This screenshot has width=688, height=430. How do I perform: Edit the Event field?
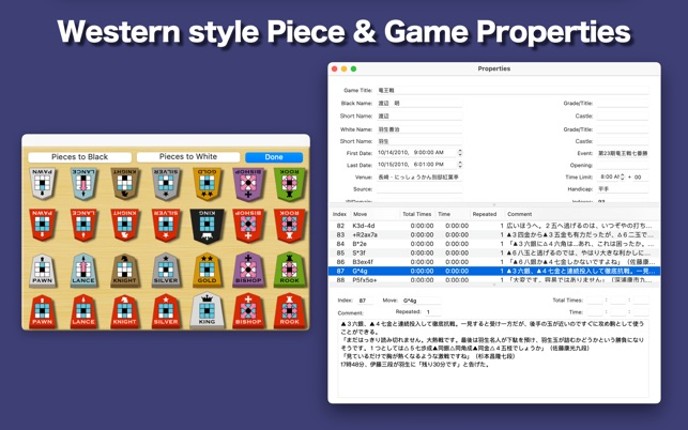pos(623,154)
